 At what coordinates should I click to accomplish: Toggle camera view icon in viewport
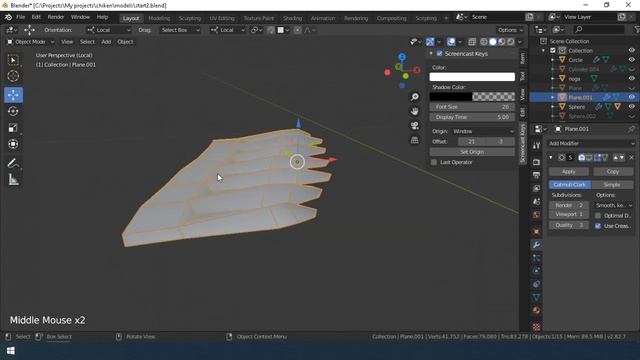click(x=415, y=125)
